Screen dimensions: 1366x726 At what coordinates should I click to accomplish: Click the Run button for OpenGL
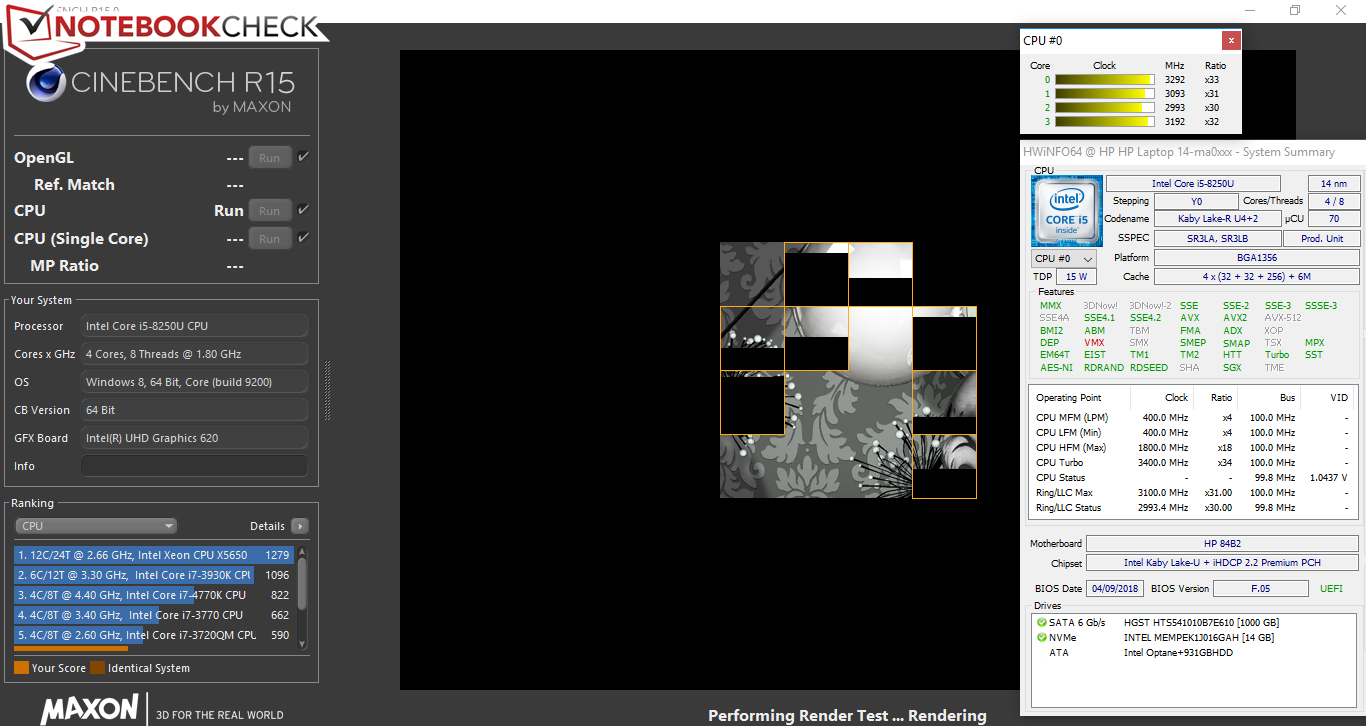click(270, 158)
